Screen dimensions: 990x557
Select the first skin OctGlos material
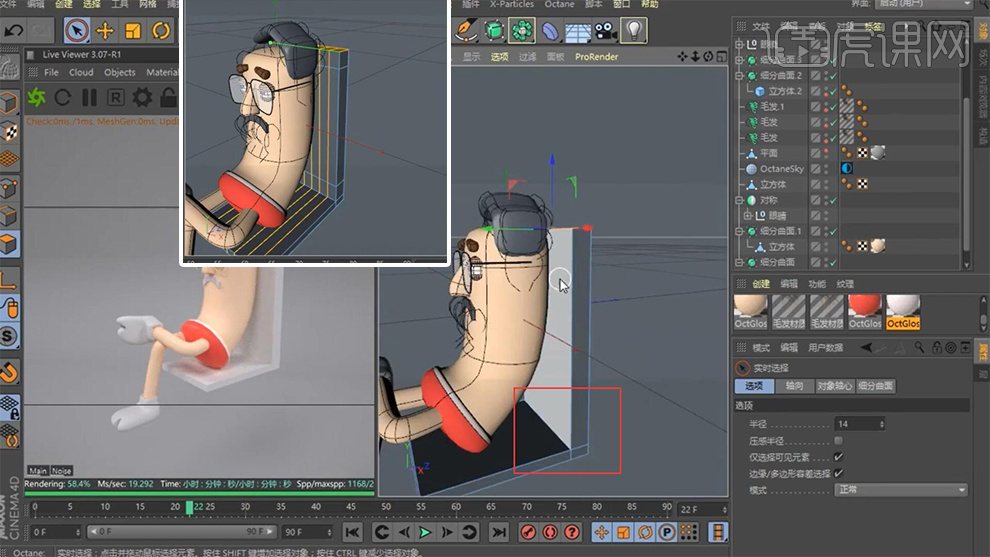click(x=751, y=312)
